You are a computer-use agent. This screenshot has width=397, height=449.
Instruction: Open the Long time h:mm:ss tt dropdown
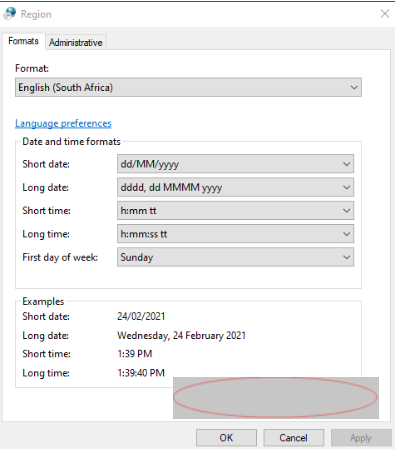(x=235, y=234)
